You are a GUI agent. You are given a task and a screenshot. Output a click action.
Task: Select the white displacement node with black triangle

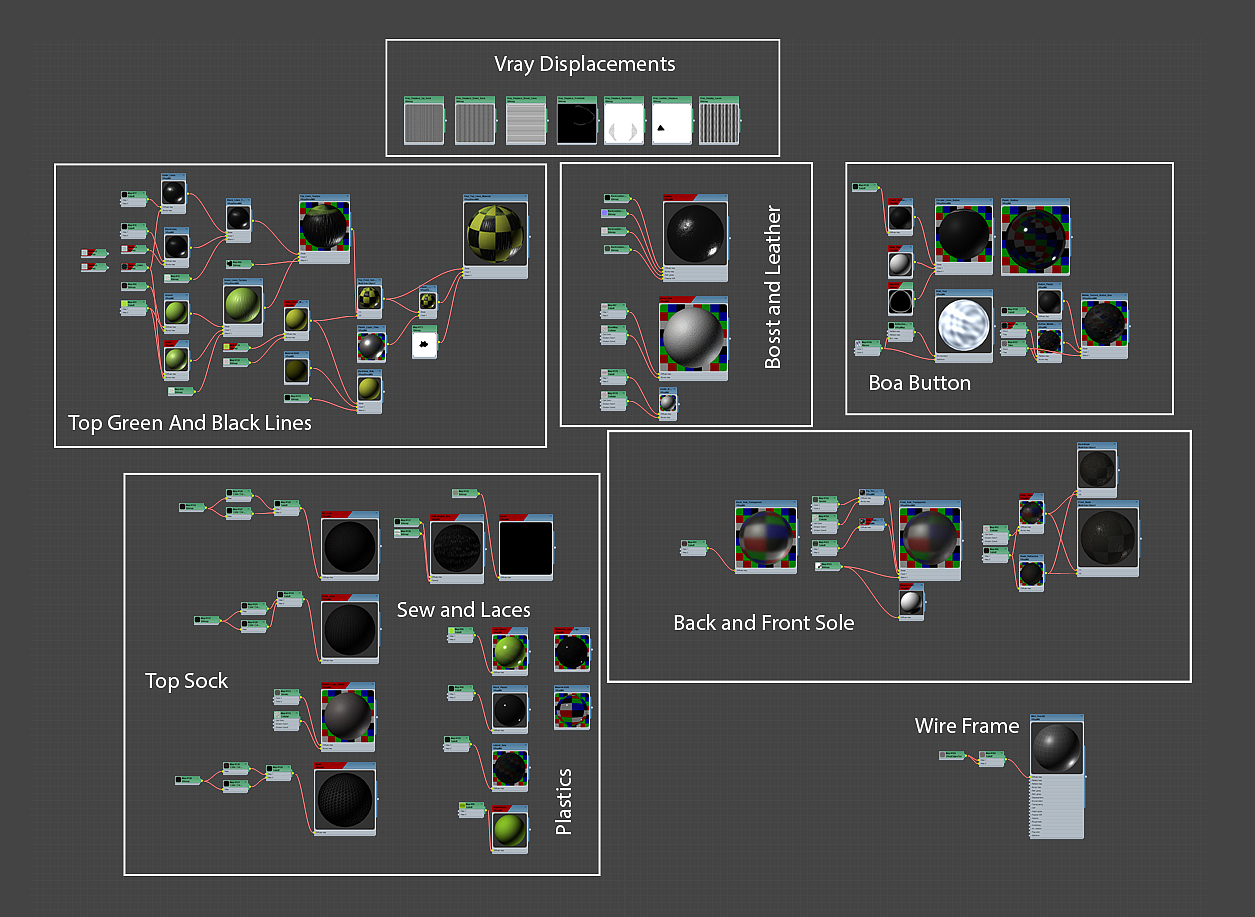coord(673,122)
